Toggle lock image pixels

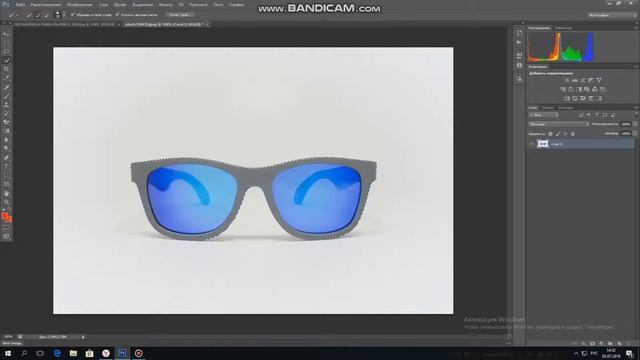point(558,134)
